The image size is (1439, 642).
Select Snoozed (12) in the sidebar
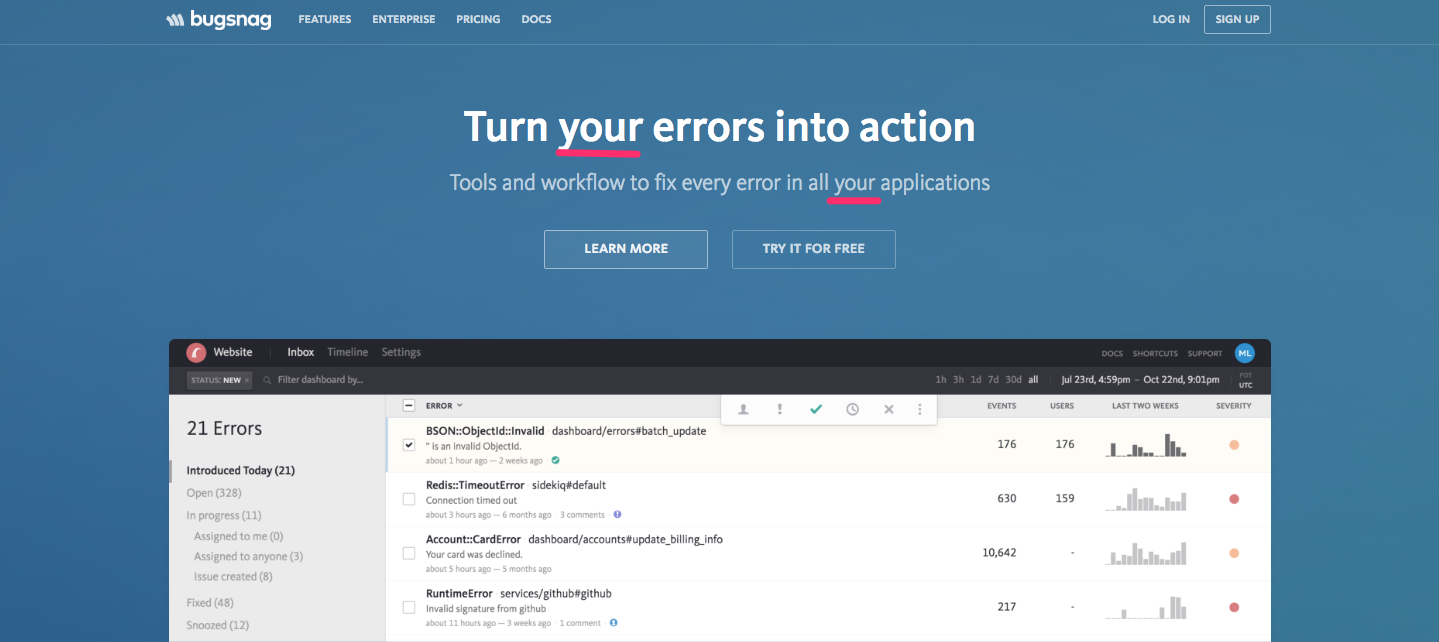click(x=218, y=625)
